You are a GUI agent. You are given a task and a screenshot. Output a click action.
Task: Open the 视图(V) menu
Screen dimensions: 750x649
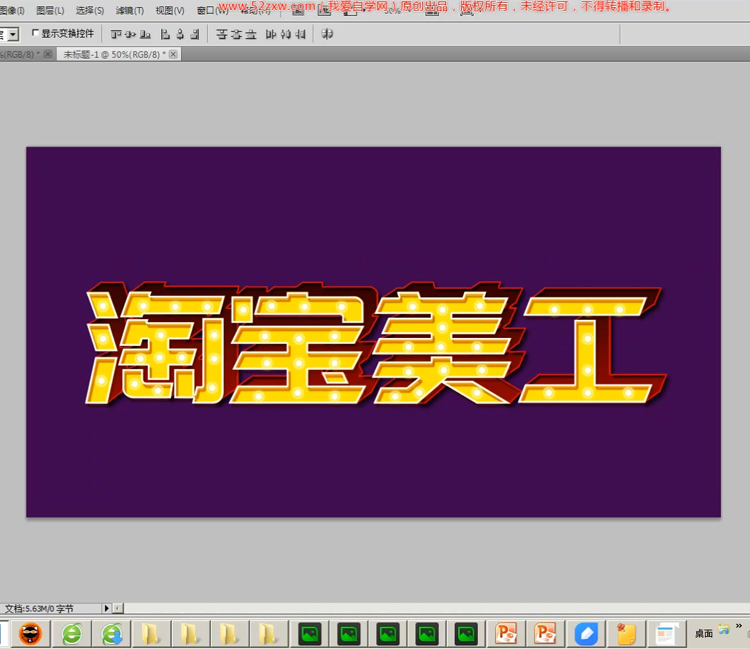pyautogui.click(x=170, y=10)
